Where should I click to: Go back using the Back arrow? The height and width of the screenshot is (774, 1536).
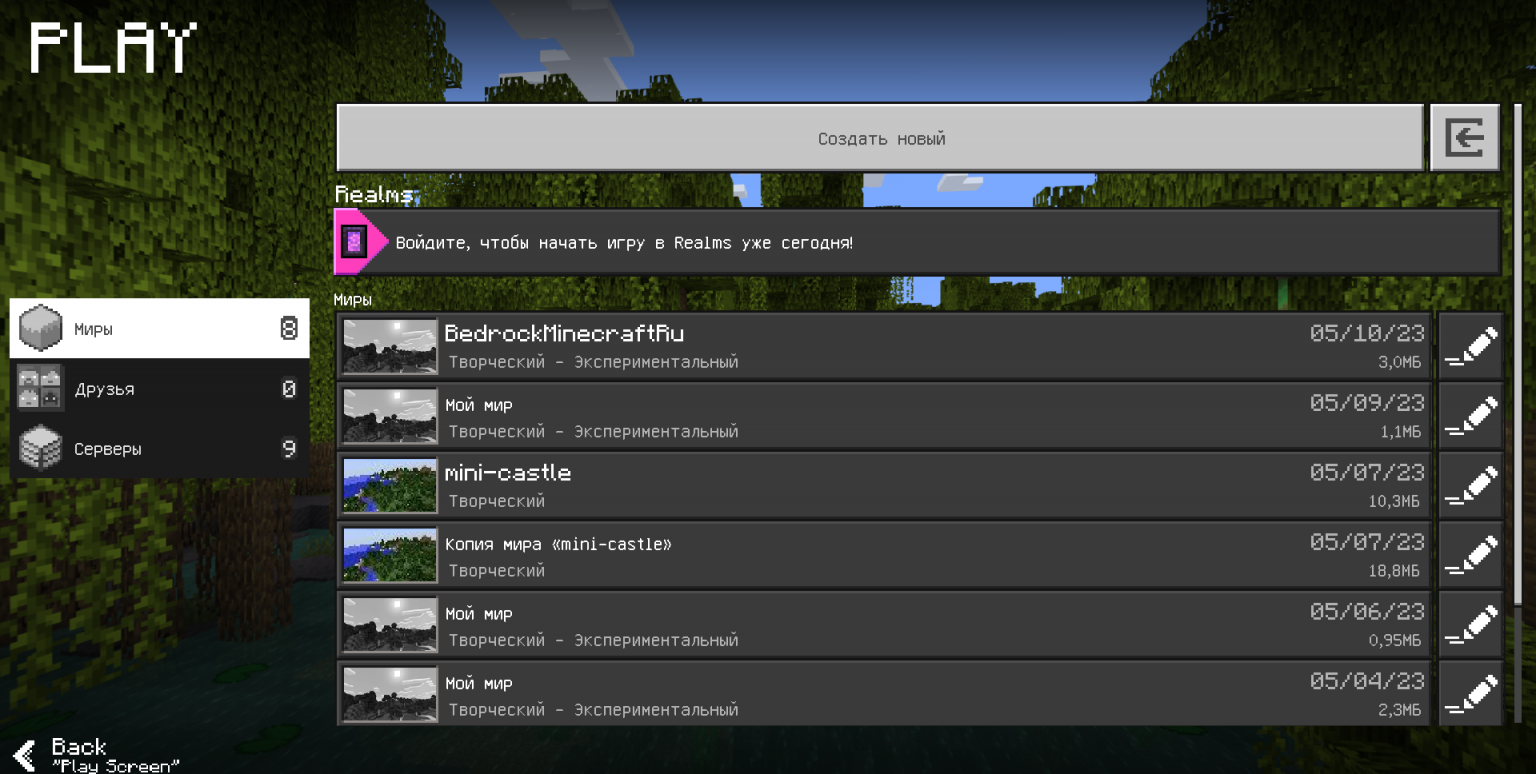tap(24, 754)
